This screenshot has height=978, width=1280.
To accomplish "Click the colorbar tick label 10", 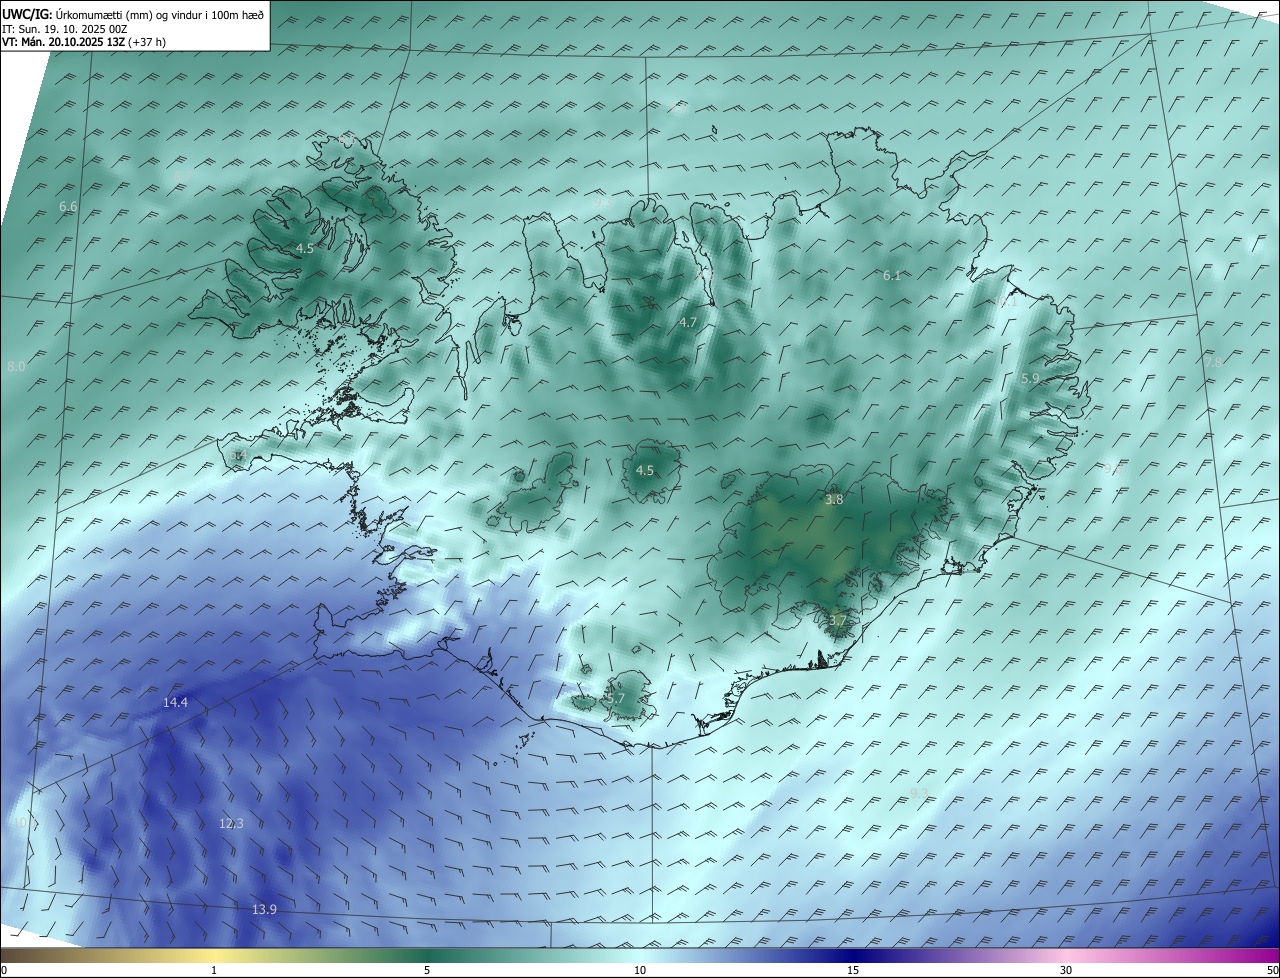I will pyautogui.click(x=640, y=970).
